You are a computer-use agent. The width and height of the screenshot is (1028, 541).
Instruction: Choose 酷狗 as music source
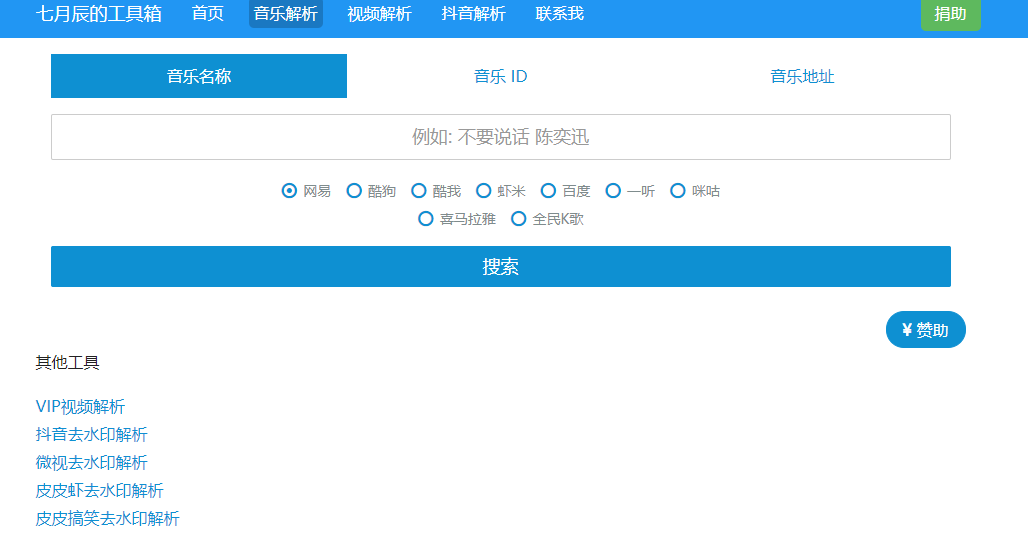[354, 191]
